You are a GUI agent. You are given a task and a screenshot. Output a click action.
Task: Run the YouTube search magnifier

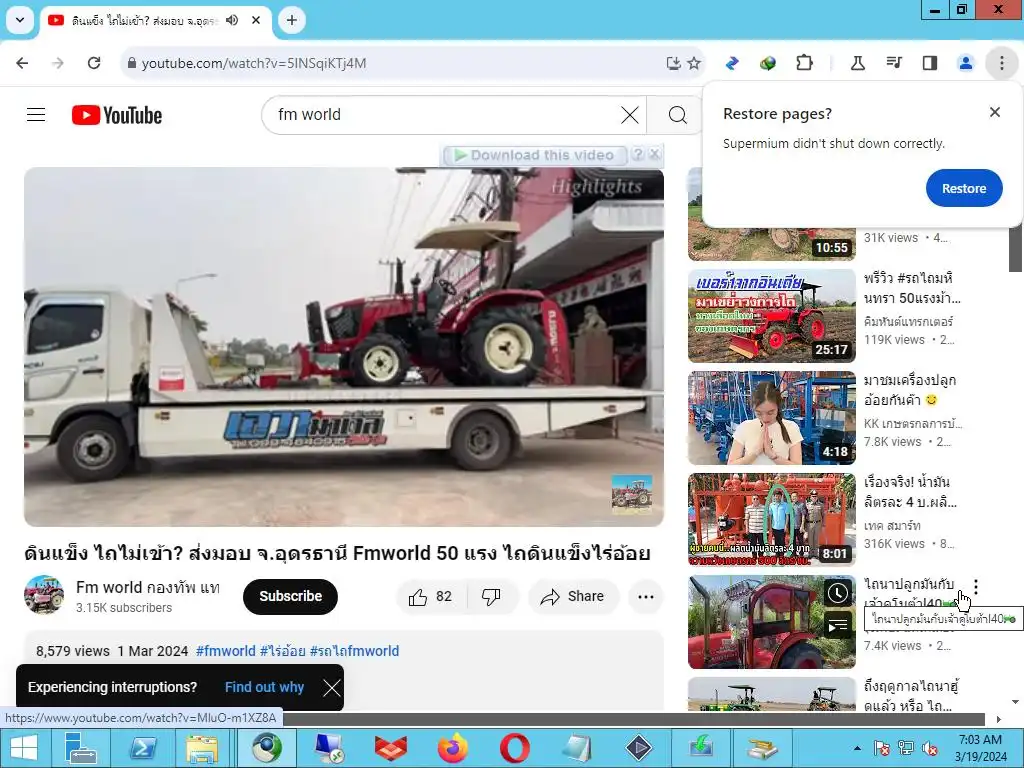[678, 115]
